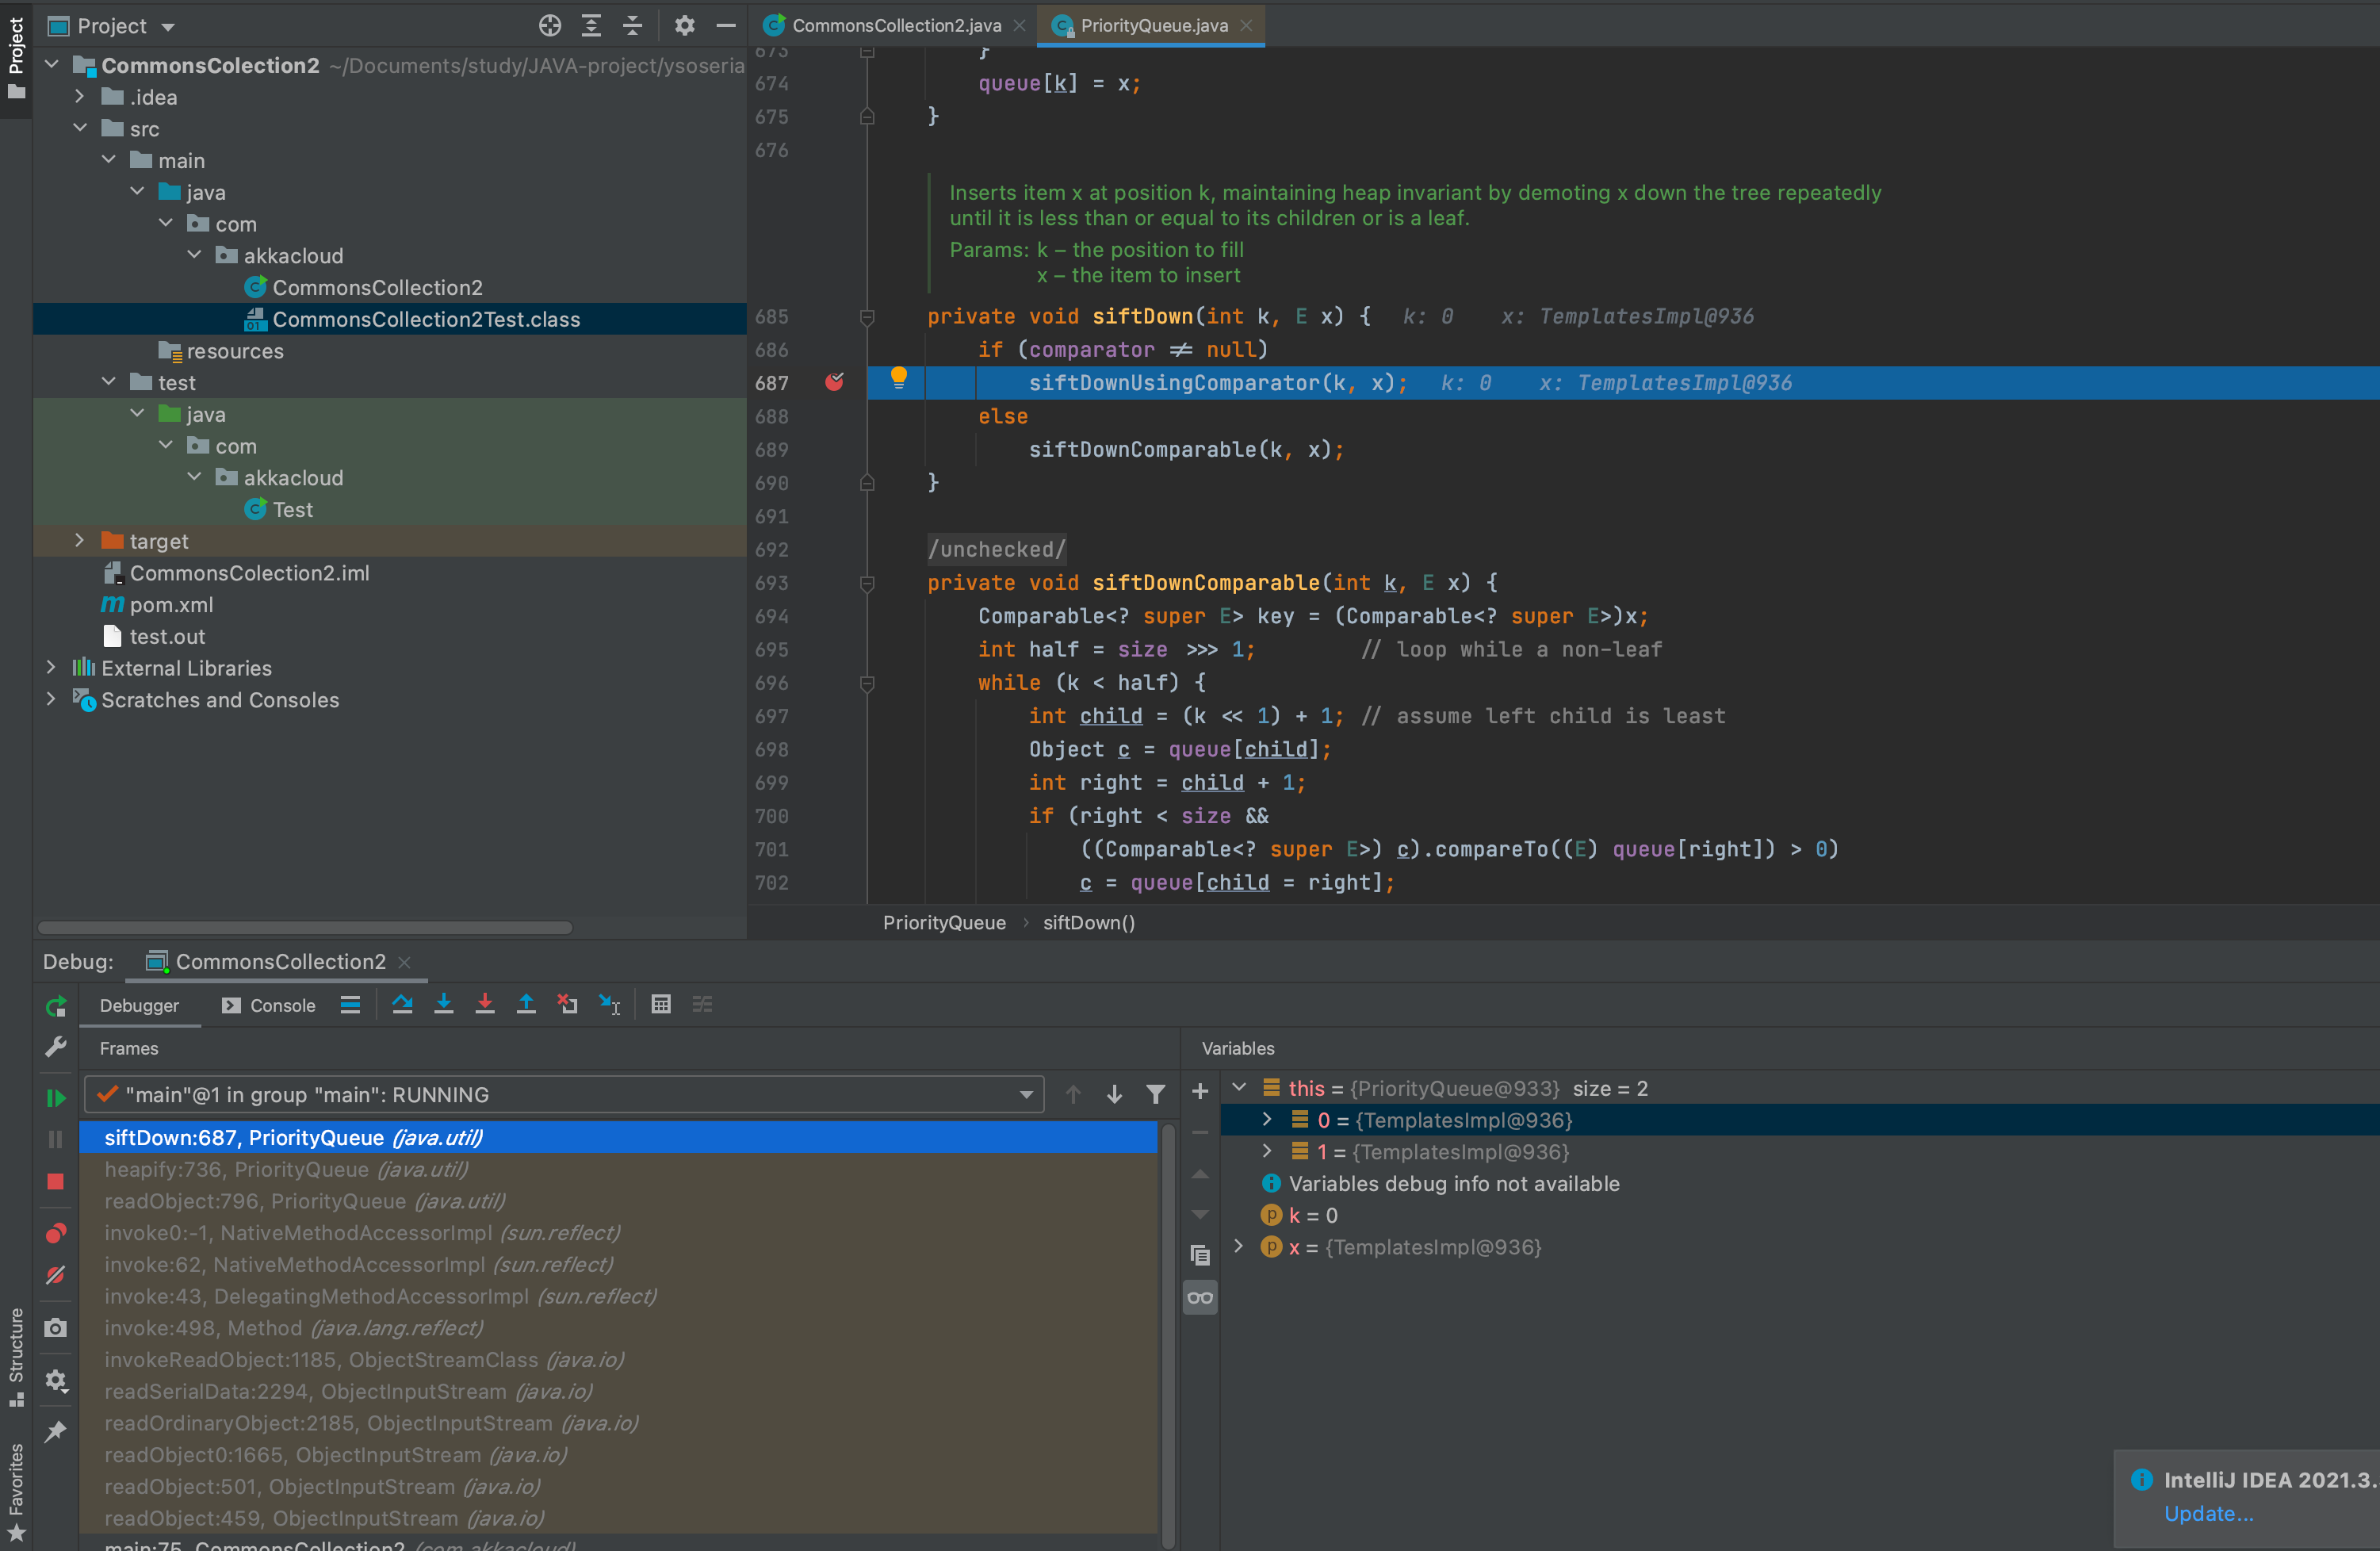This screenshot has height=1551, width=2380.
Task: Switch to the Console tab
Action: click(x=269, y=1006)
